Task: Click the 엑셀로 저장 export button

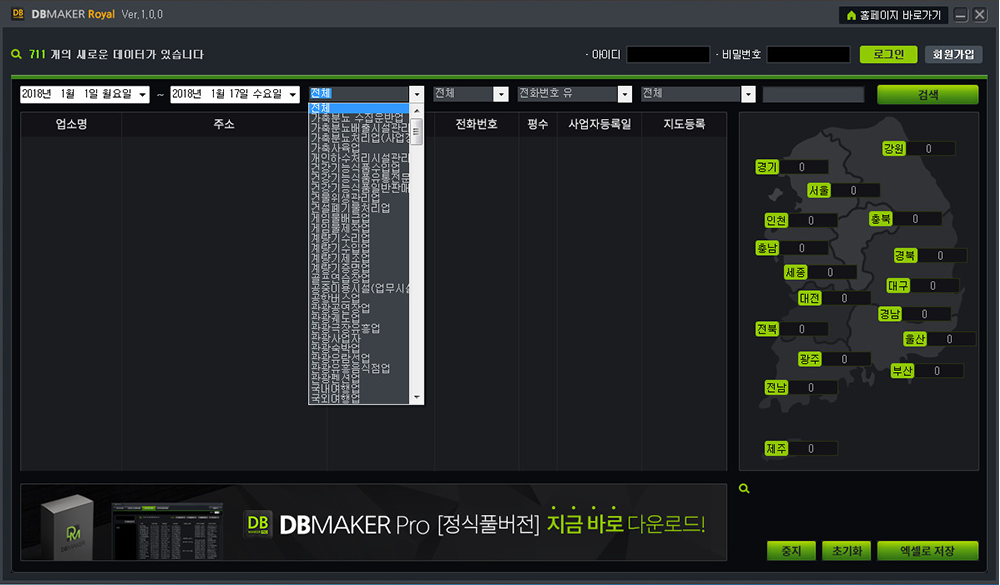Action: (927, 551)
